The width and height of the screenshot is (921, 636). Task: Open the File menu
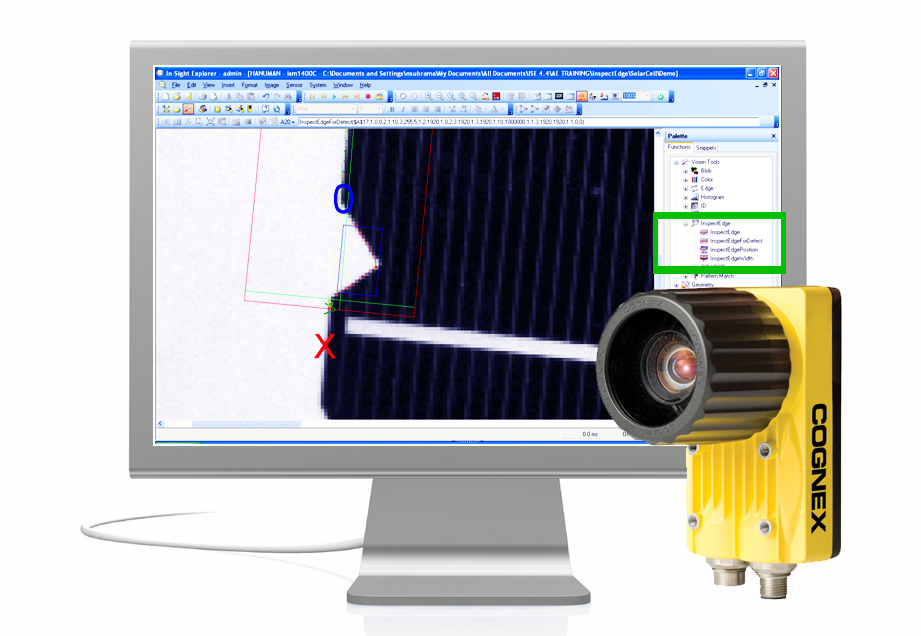tap(176, 85)
